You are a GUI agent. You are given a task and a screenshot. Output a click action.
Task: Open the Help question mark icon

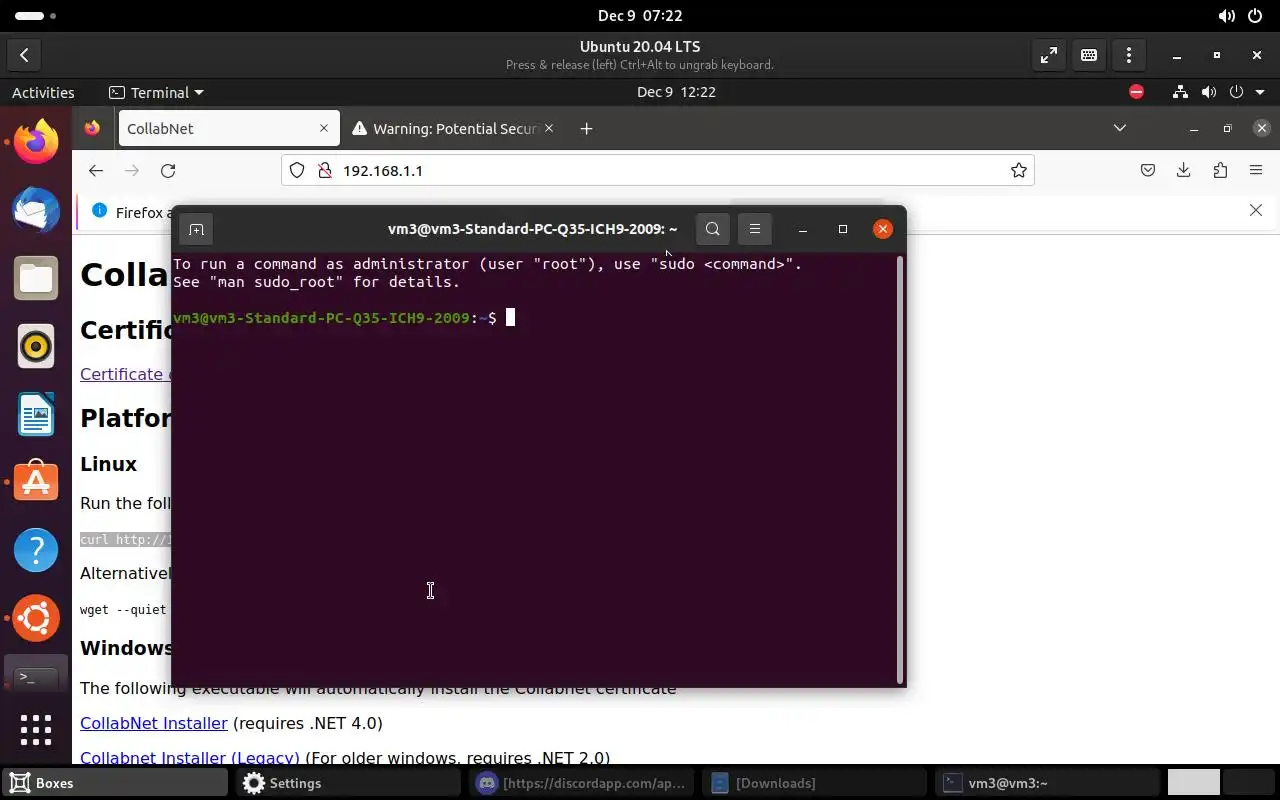point(36,550)
